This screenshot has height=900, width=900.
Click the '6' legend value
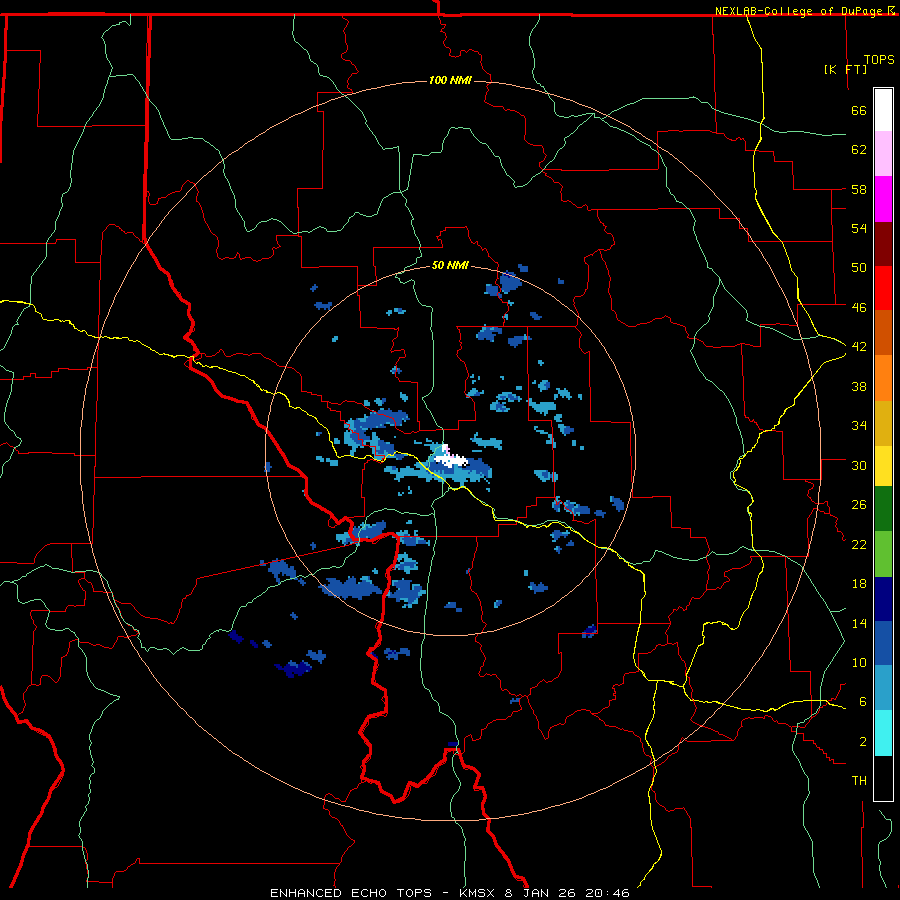863,701
